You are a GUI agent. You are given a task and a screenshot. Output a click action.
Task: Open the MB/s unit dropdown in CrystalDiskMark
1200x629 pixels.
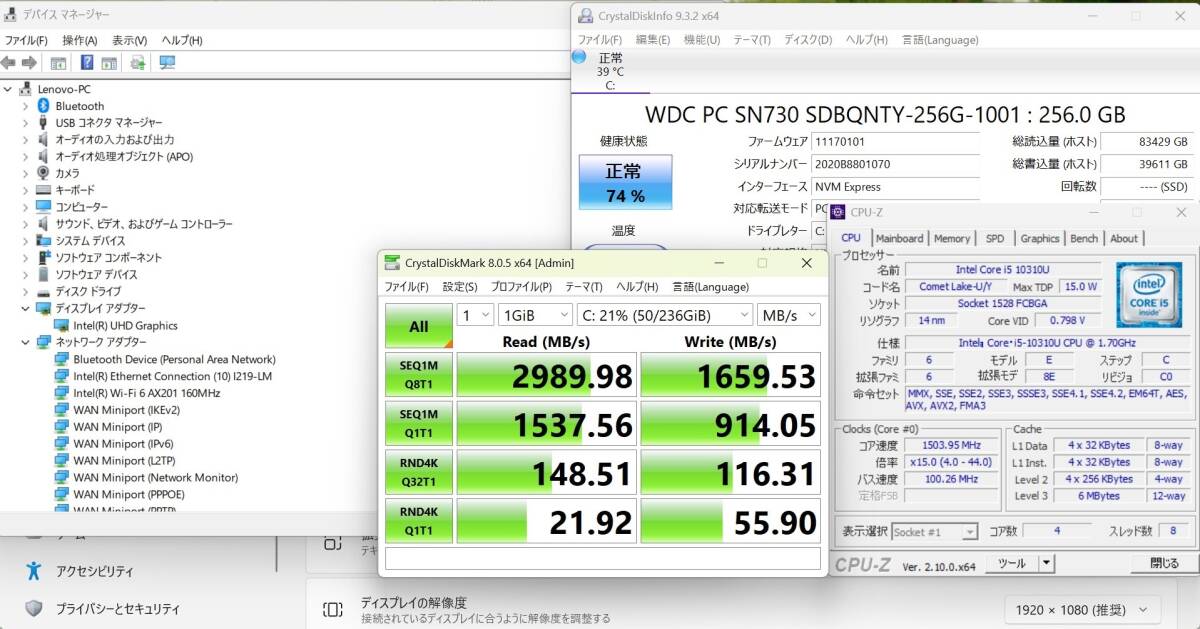tap(789, 315)
